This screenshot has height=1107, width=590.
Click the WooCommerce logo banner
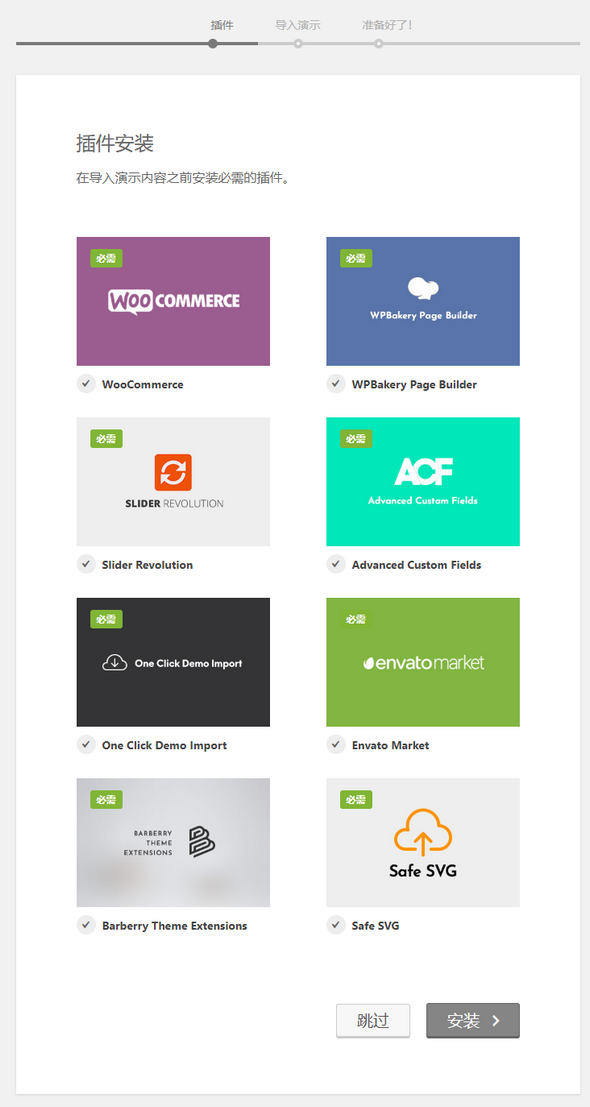pyautogui.click(x=173, y=301)
